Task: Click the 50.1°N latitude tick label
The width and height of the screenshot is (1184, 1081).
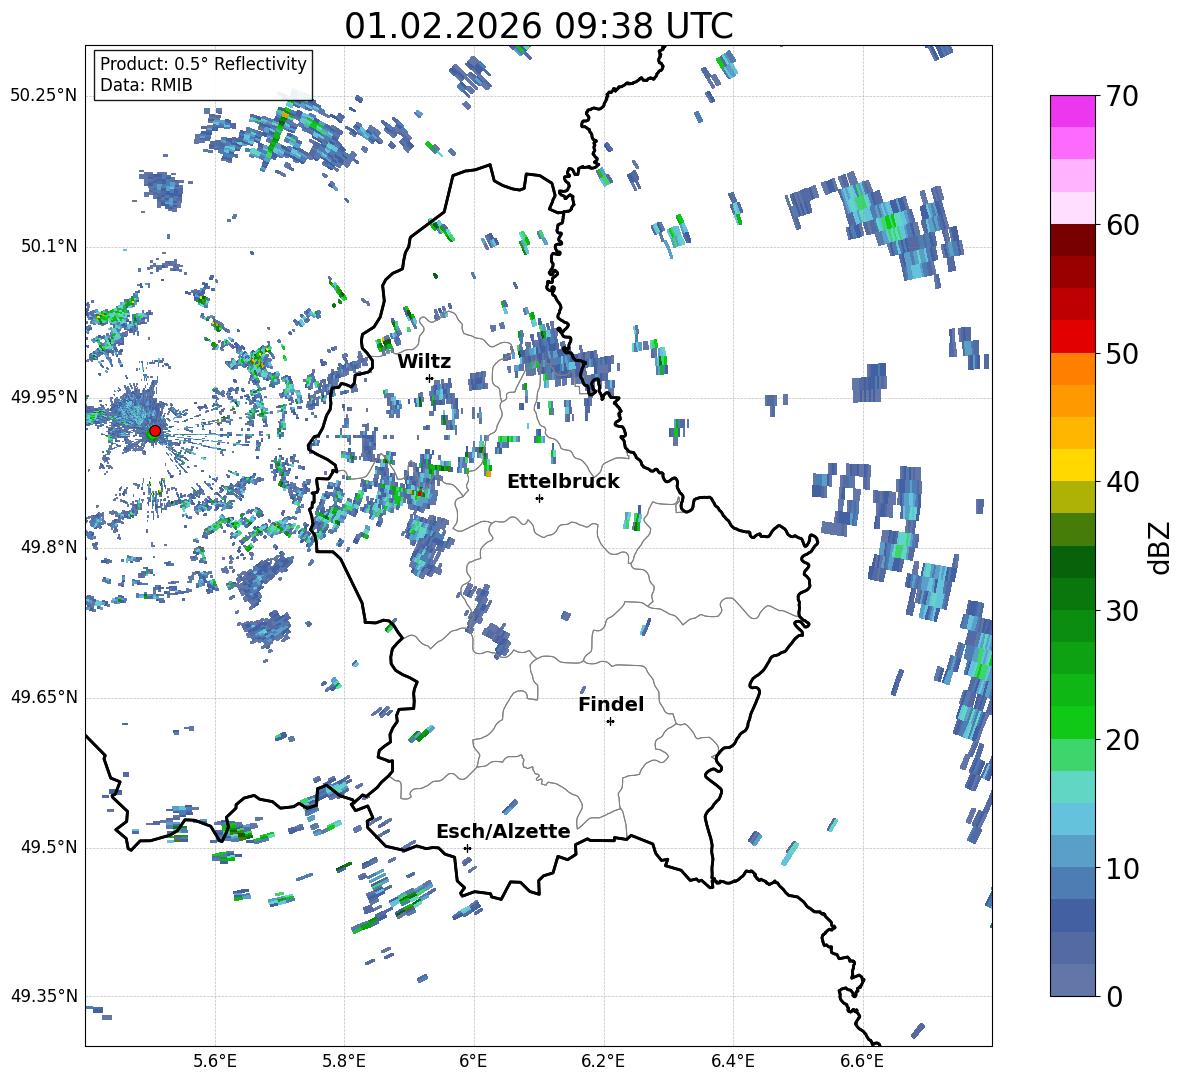Action: [48, 247]
